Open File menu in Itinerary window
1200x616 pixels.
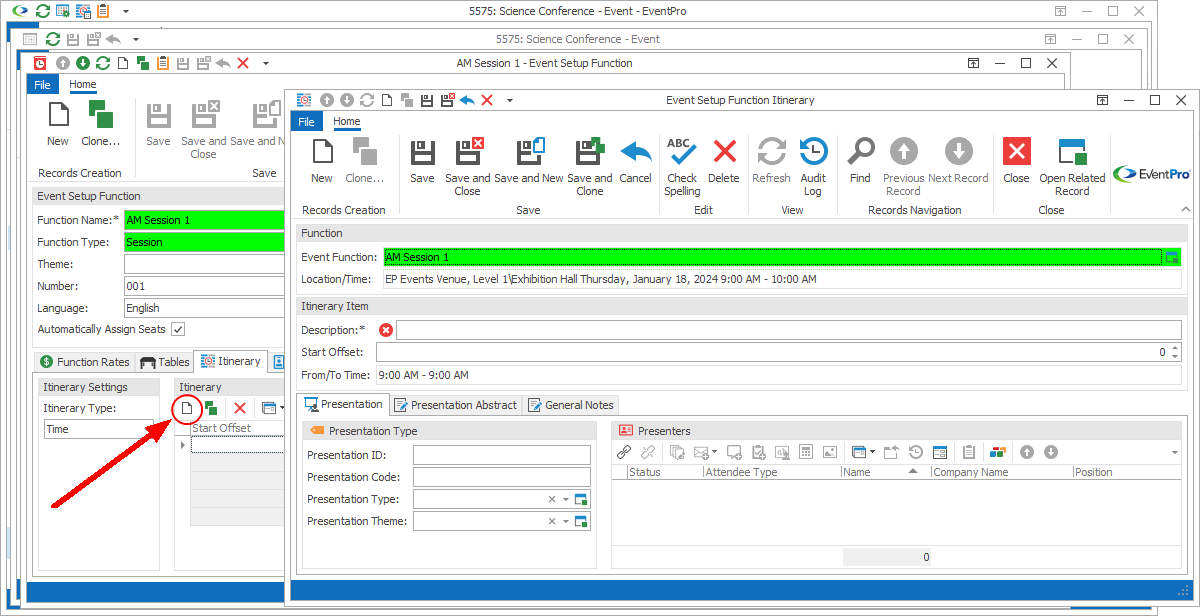pyautogui.click(x=307, y=122)
